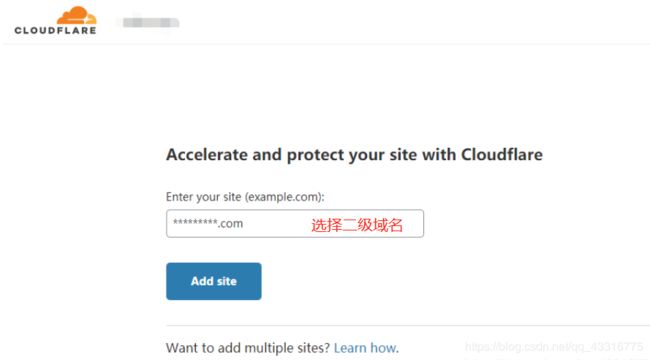Viewport: 650px width, 360px height.
Task: Open the Learn how link
Action: click(x=366, y=348)
